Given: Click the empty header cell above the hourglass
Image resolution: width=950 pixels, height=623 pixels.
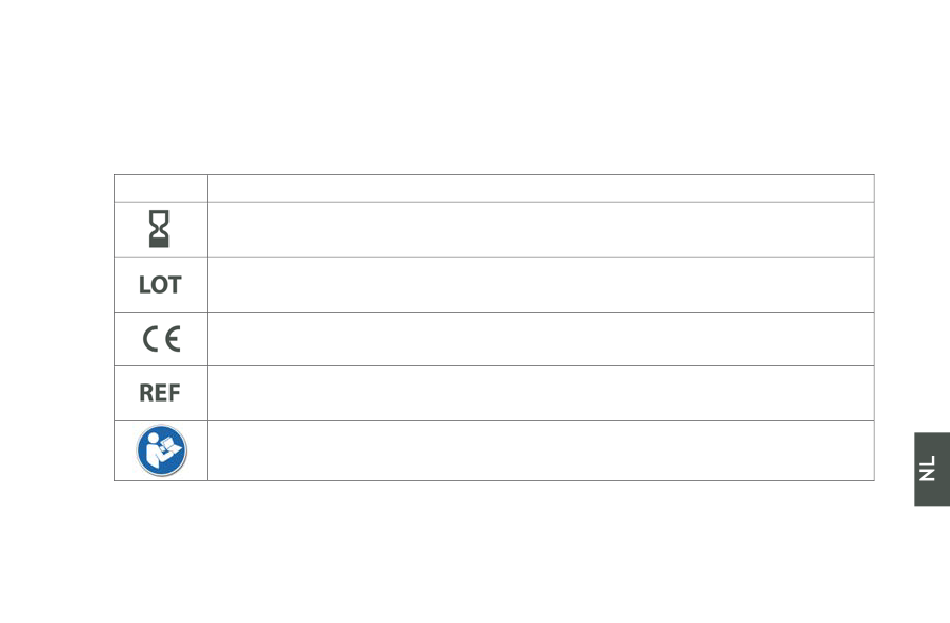Looking at the screenshot, I should (x=161, y=188).
